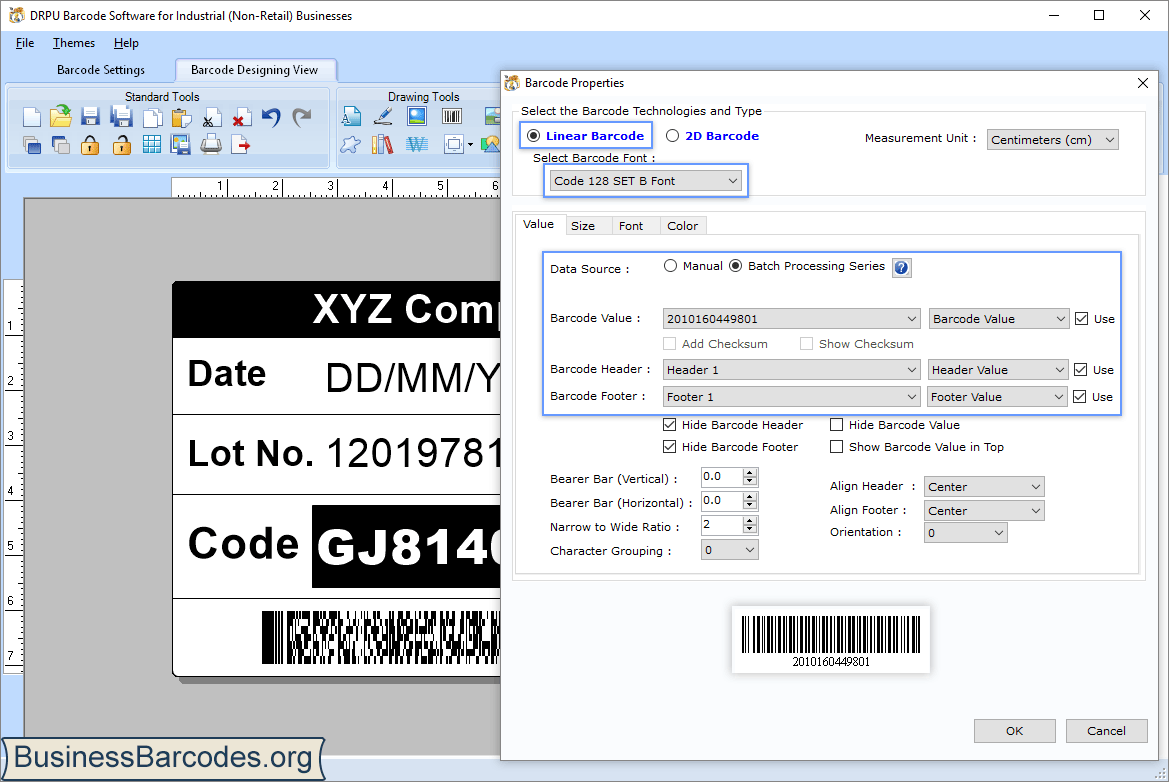Screen dimensions: 1169x782
Task: Select the Signature pen tool
Action: 383,116
